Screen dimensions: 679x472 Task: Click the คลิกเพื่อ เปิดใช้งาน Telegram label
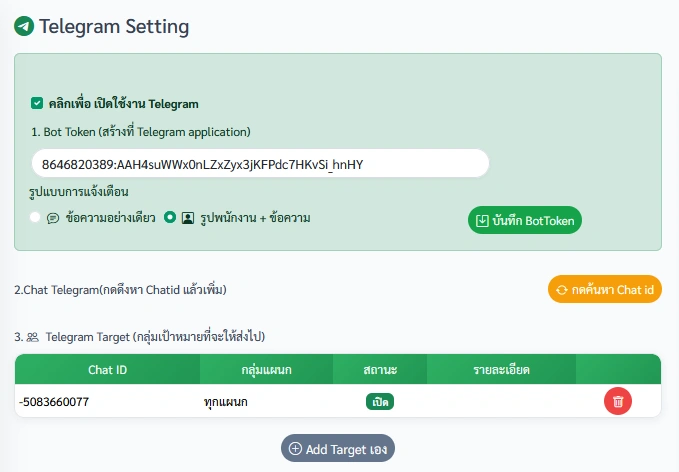[x=123, y=104]
